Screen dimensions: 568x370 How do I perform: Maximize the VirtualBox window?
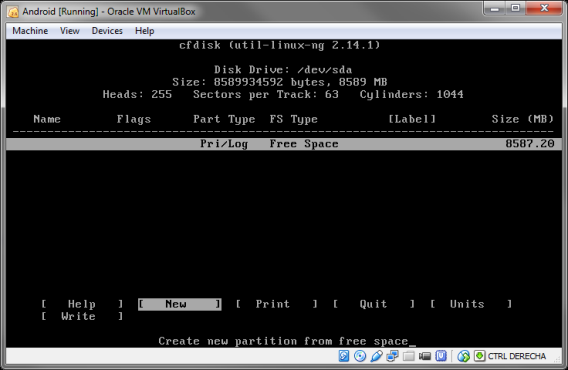(x=515, y=8)
